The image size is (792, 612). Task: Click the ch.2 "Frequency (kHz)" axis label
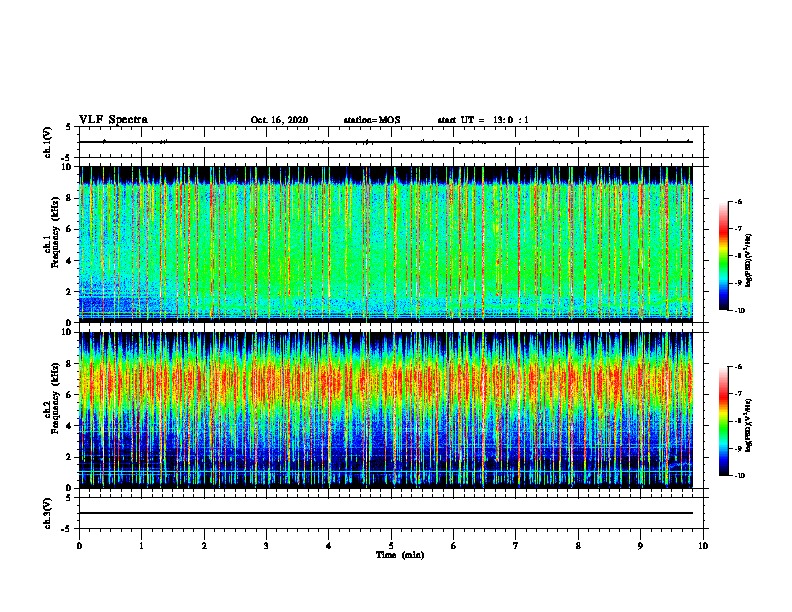click(x=56, y=398)
